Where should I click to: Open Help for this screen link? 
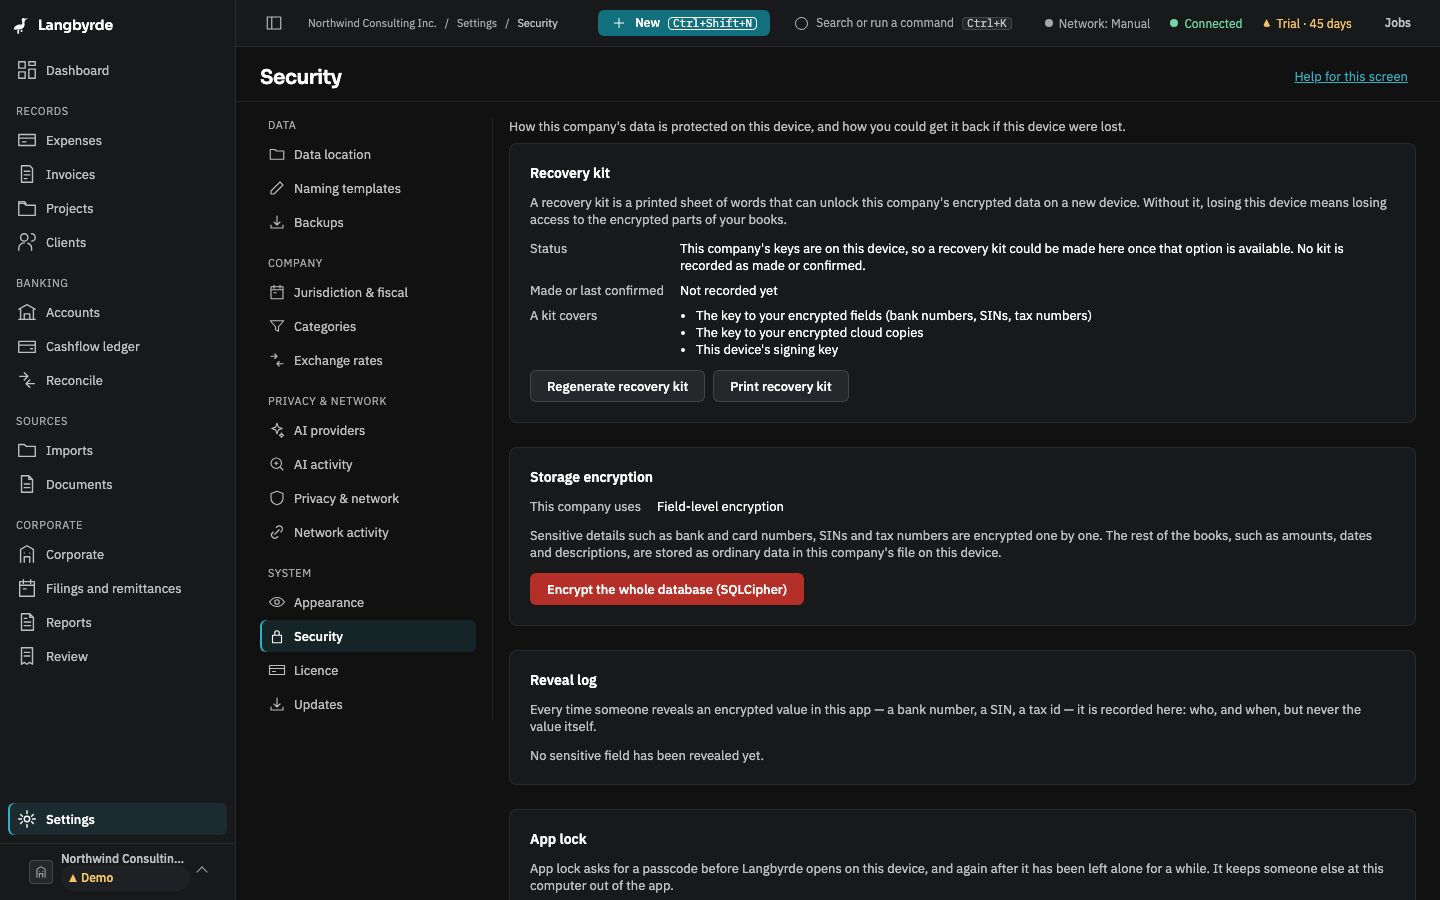[1351, 77]
